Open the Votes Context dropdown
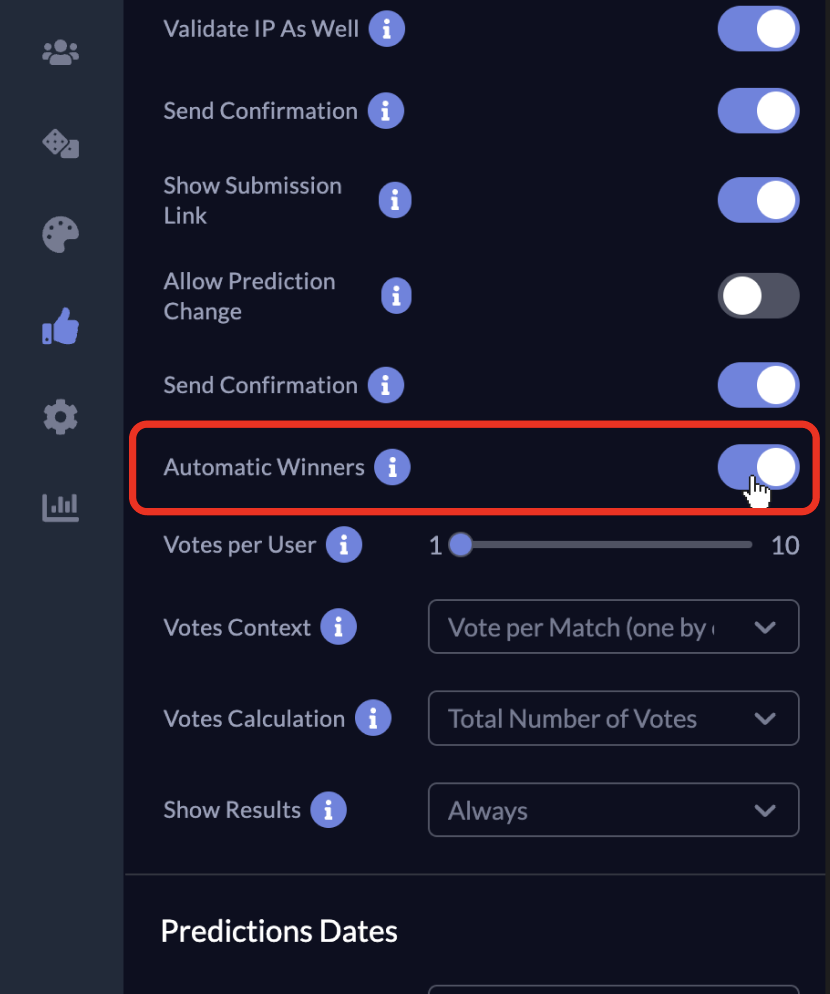Image resolution: width=830 pixels, height=994 pixels. click(613, 627)
